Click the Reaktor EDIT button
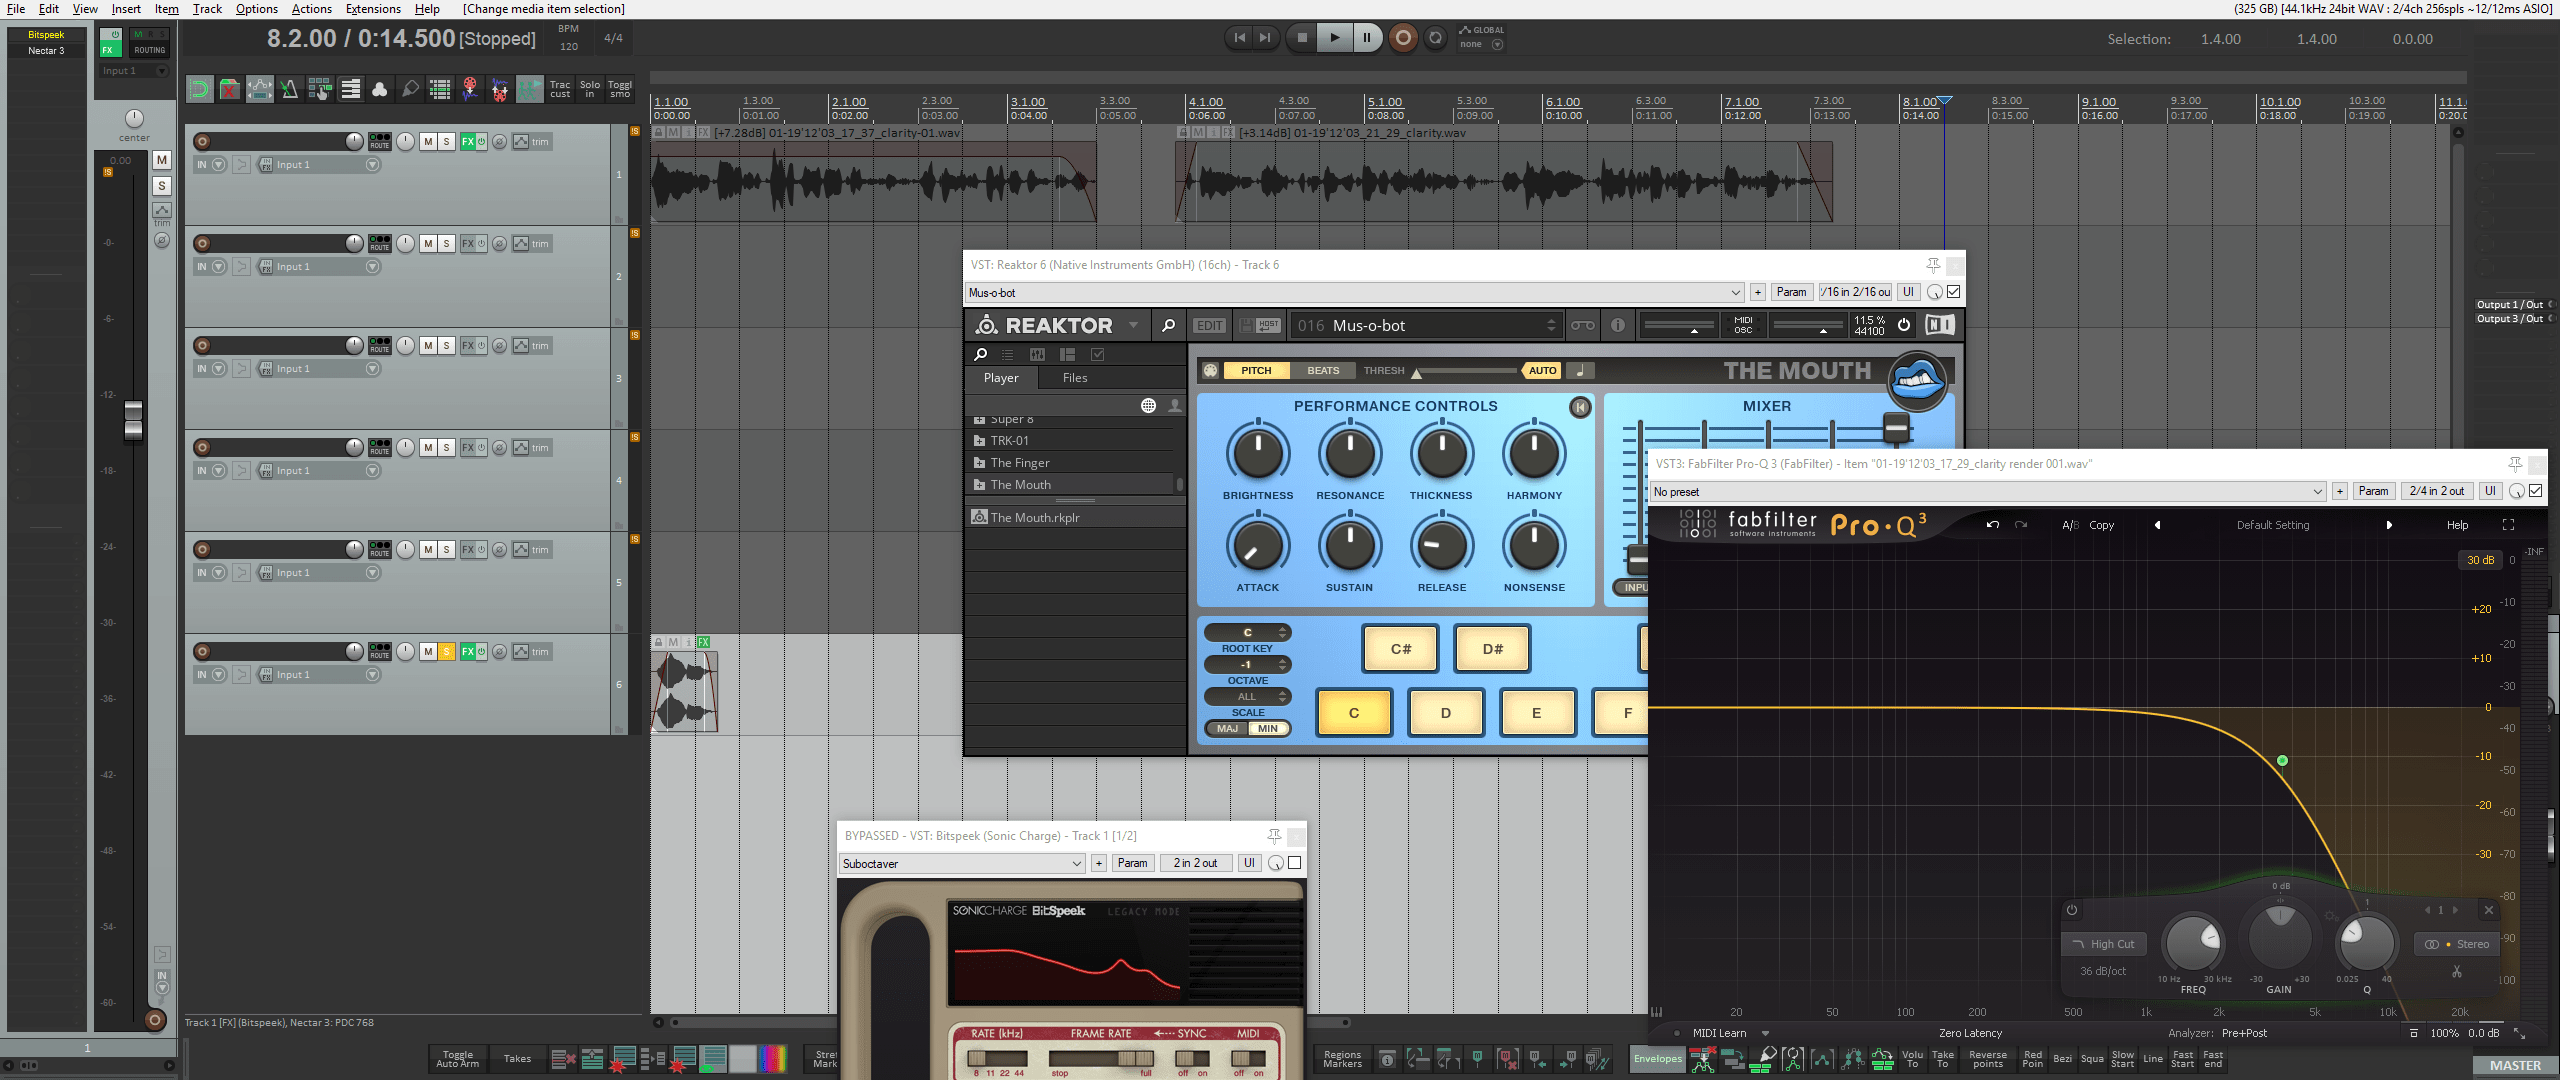The height and width of the screenshot is (1080, 2560). tap(1209, 325)
